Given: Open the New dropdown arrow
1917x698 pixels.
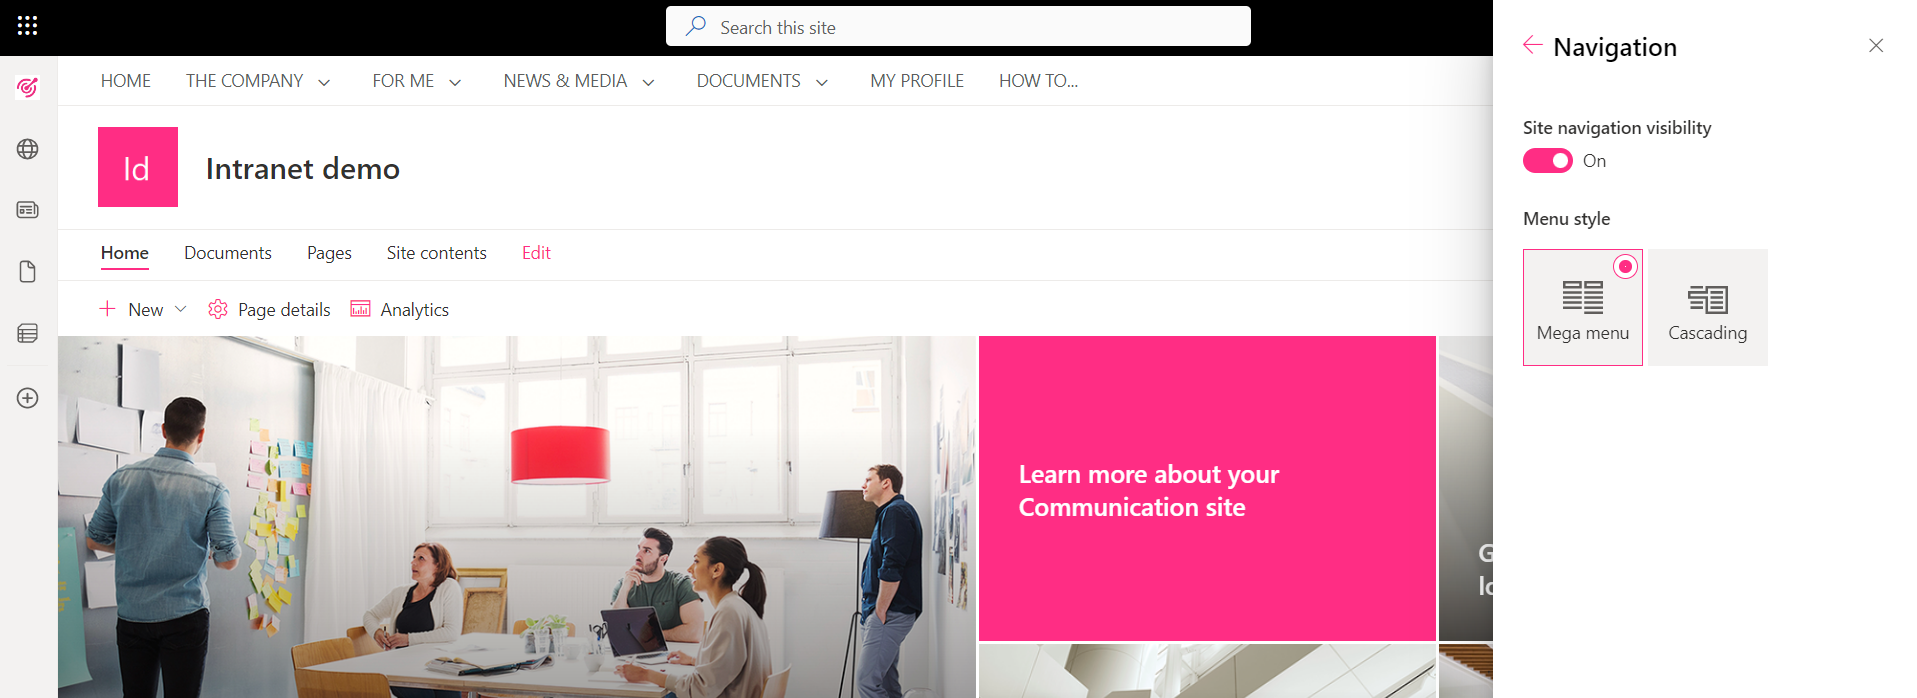Looking at the screenshot, I should 181,309.
